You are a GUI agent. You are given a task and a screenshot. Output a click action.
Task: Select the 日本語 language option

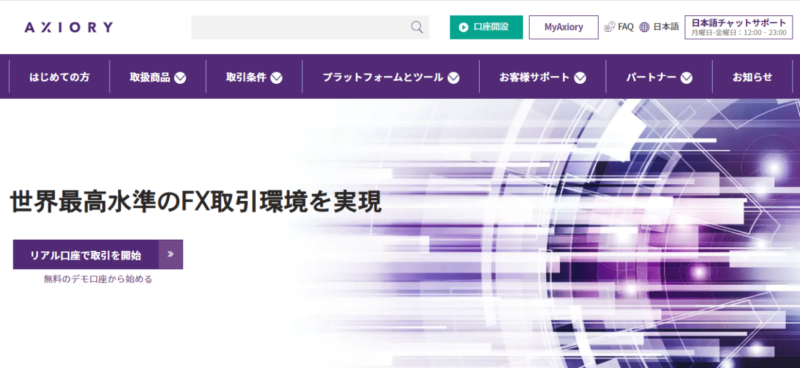point(666,27)
